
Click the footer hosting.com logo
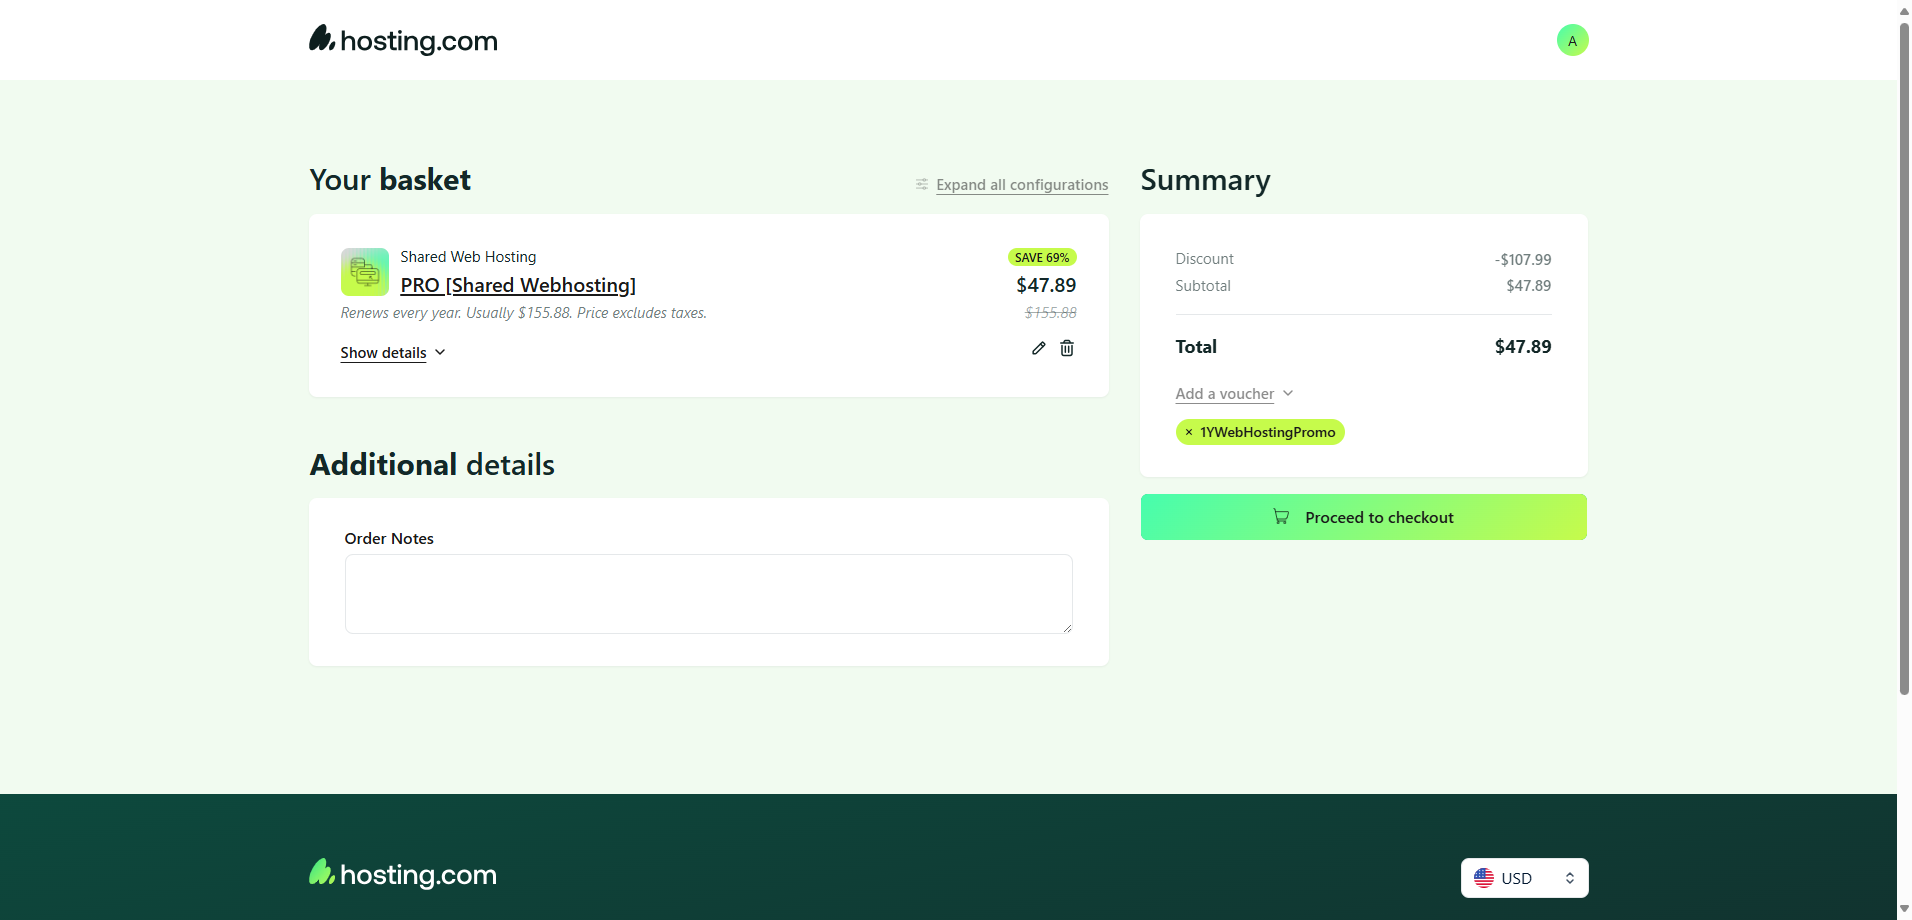(403, 874)
